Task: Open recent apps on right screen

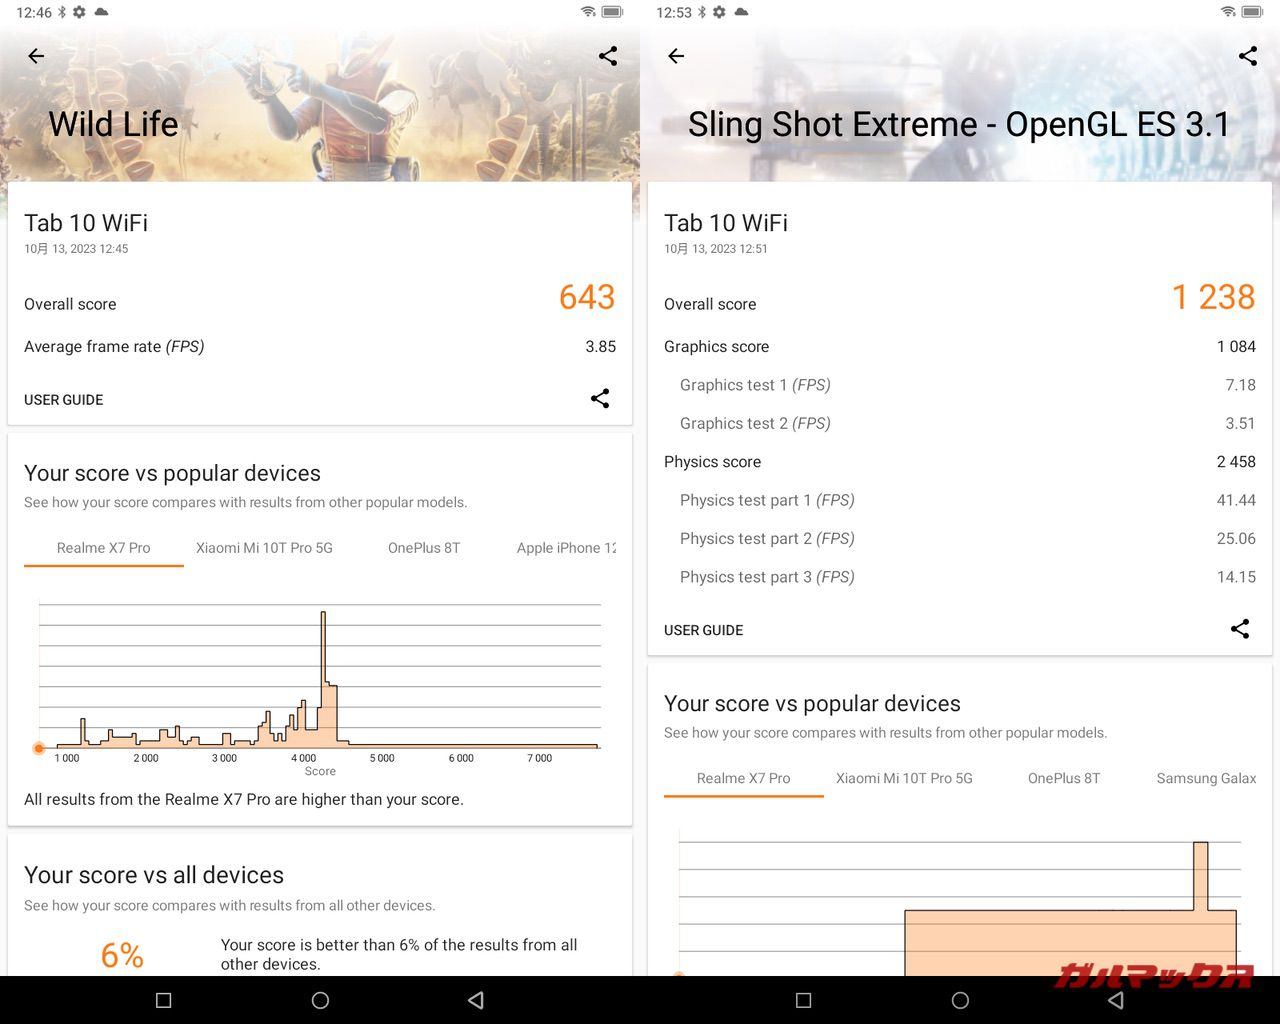Action: click(x=803, y=1000)
